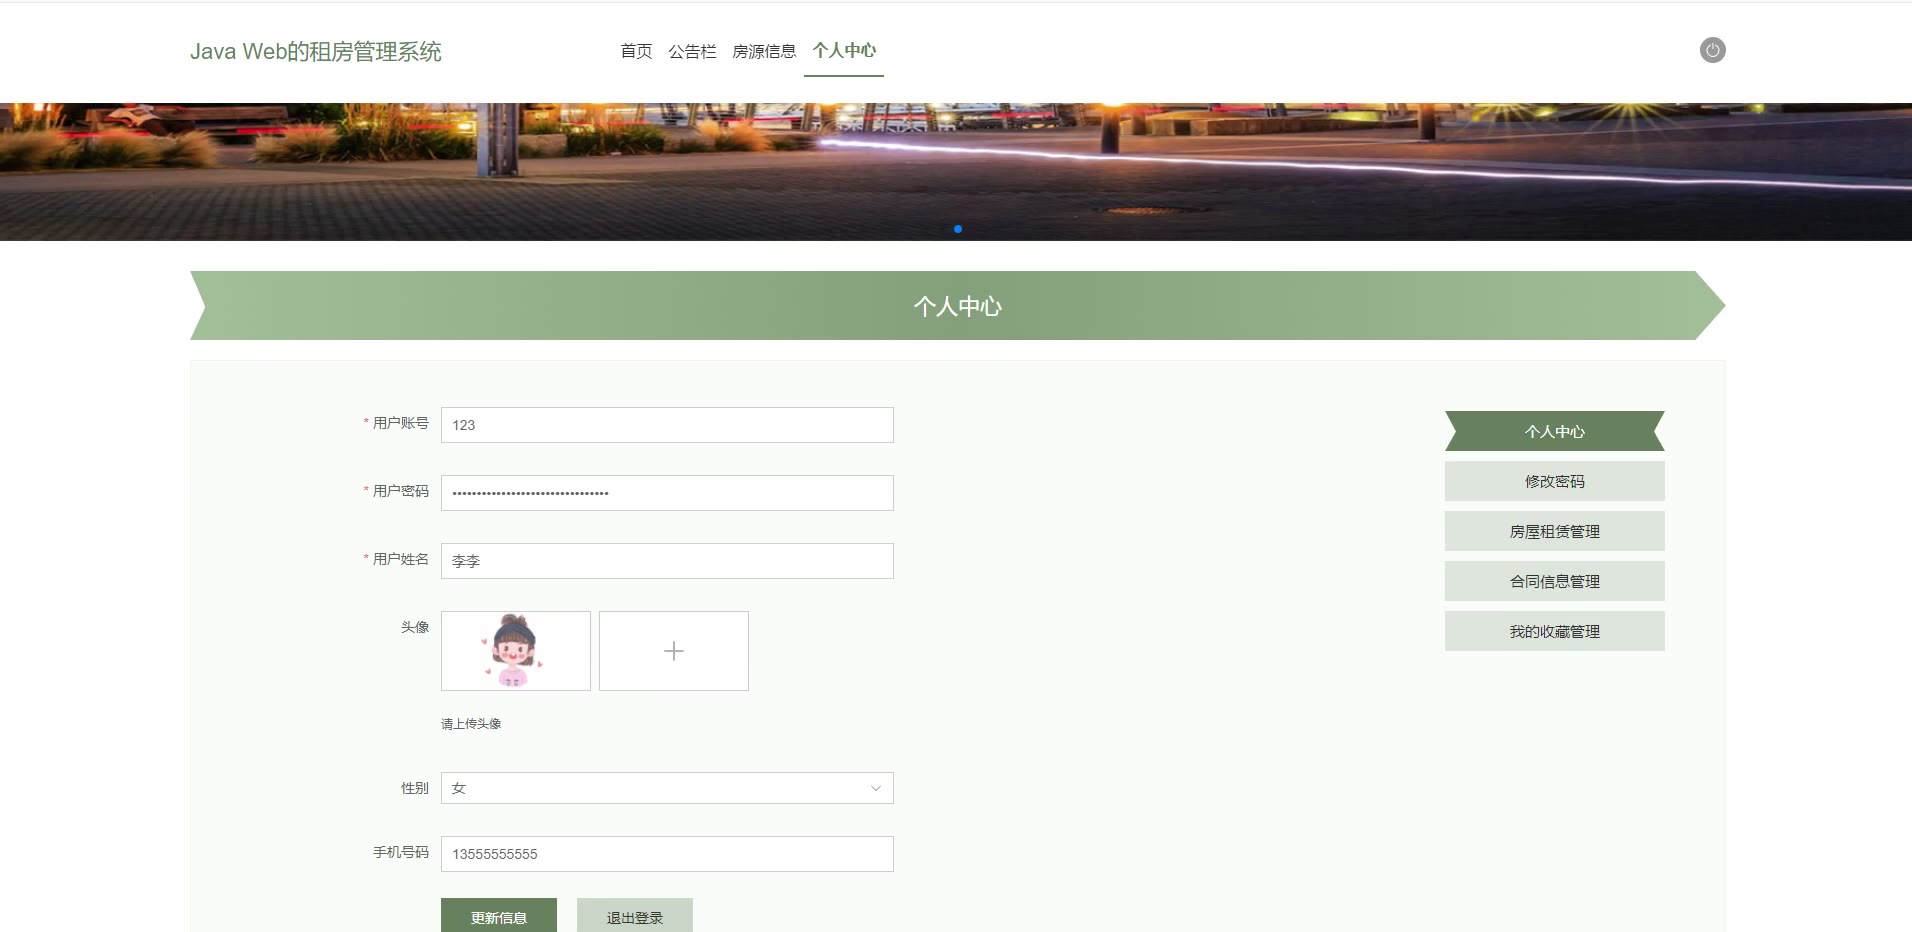Focus the 手机号码 input field
This screenshot has width=1912, height=932.
(667, 854)
